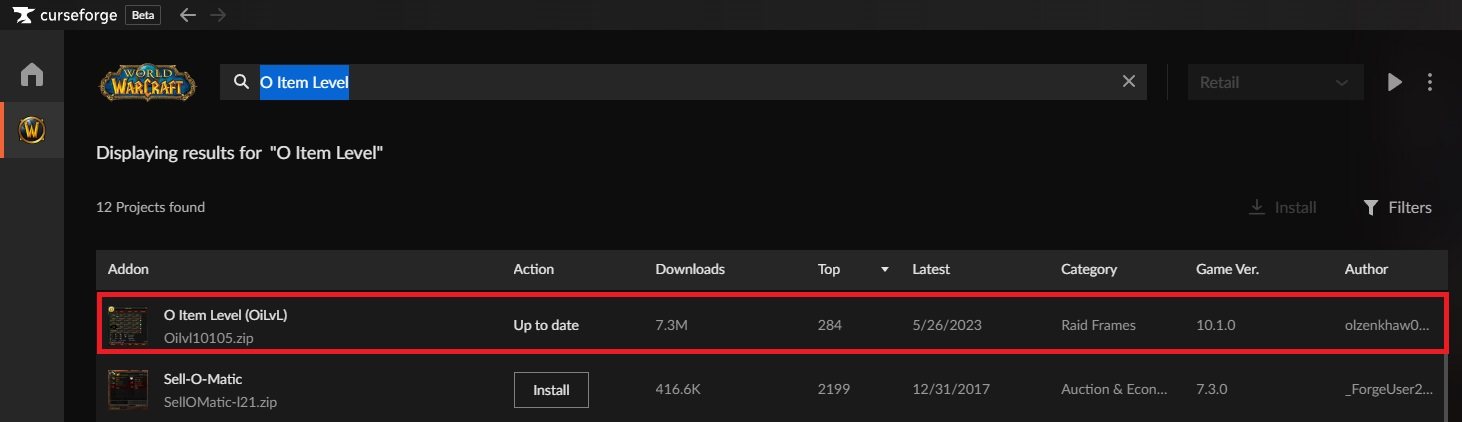
Task: Click the World of Warcraft game logo
Action: (x=147, y=83)
